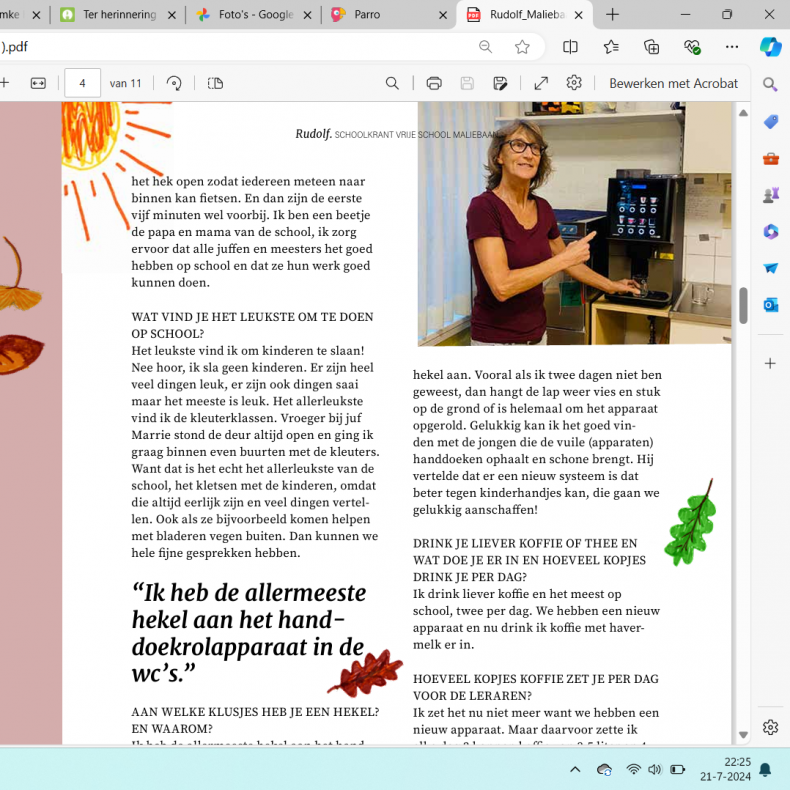This screenshot has height=790, width=790.
Task: Close the Foto's - Google tab
Action: (x=307, y=15)
